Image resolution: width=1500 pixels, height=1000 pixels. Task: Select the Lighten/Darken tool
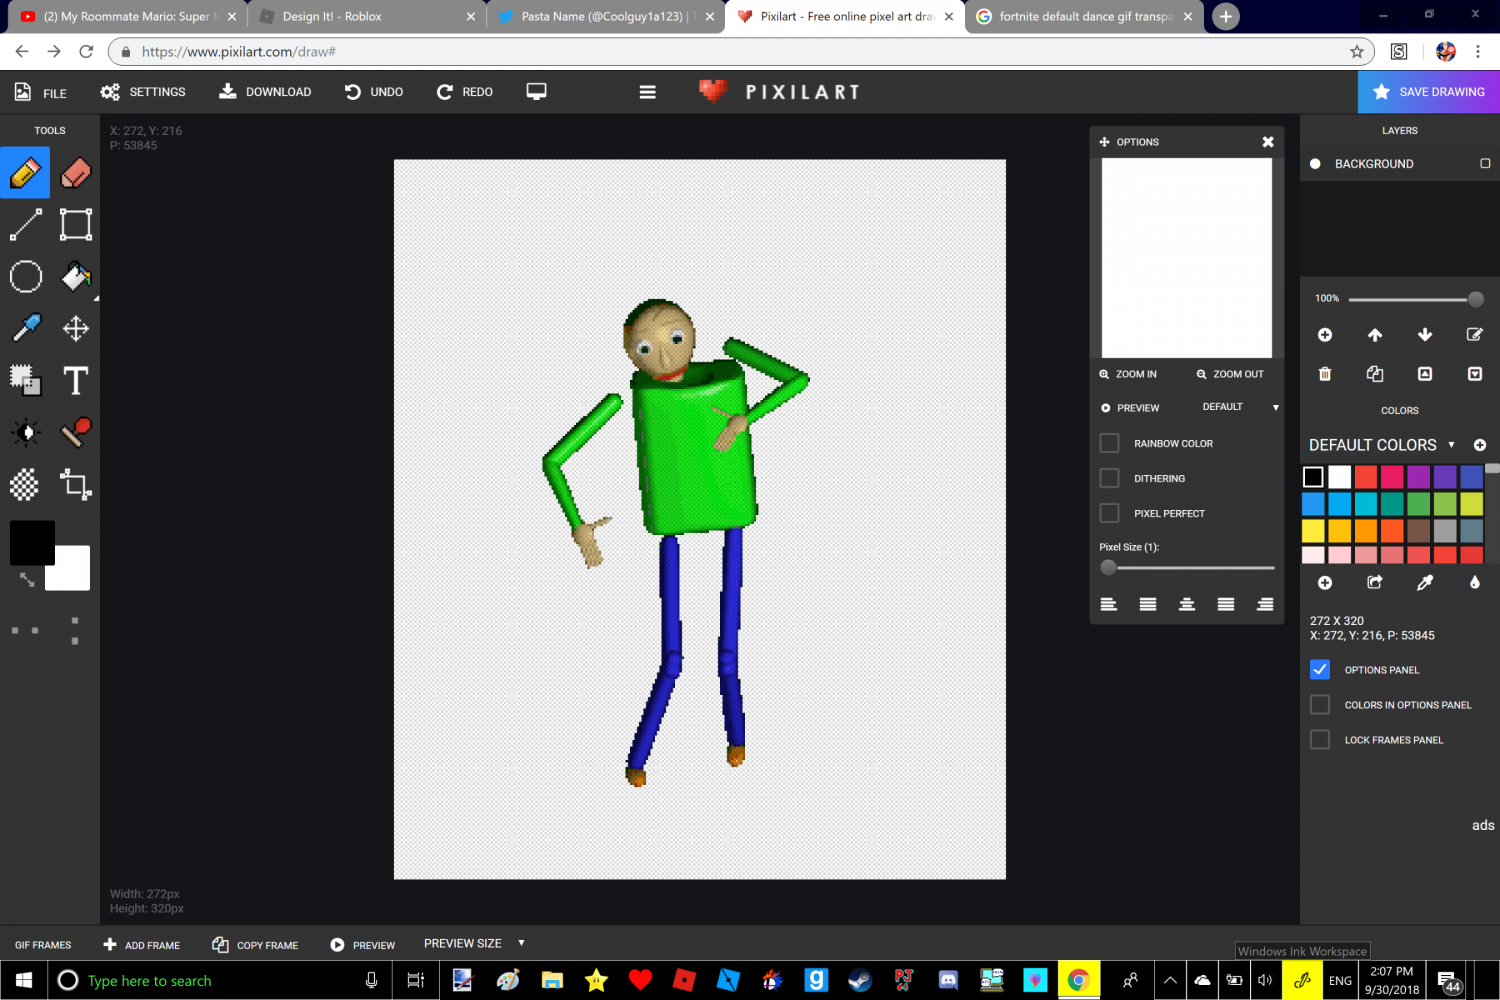point(25,433)
